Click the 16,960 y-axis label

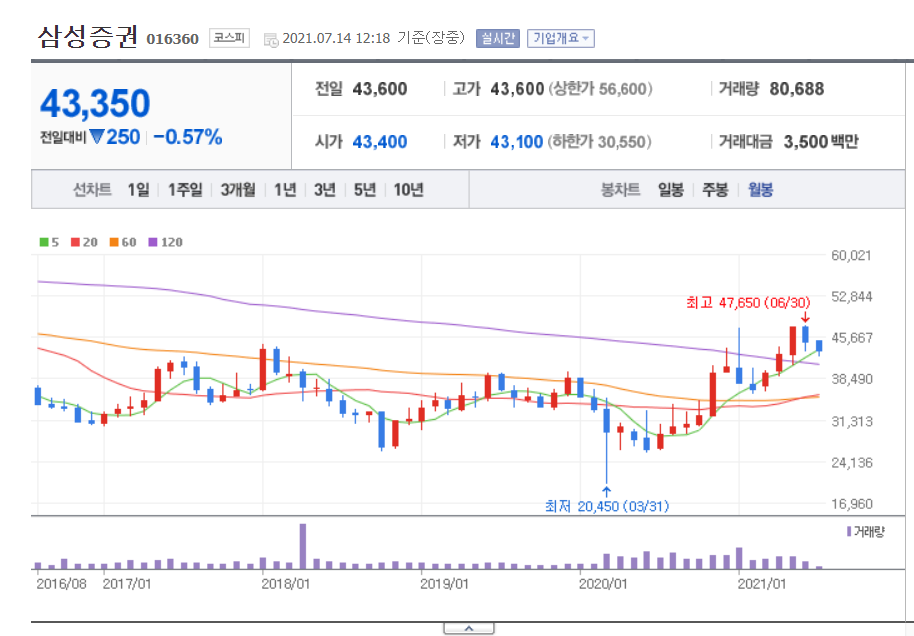pyautogui.click(x=852, y=504)
